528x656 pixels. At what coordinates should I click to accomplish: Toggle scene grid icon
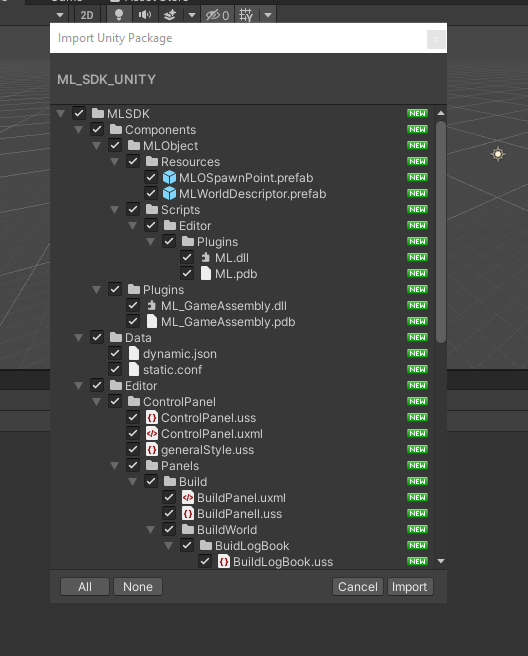(x=246, y=15)
